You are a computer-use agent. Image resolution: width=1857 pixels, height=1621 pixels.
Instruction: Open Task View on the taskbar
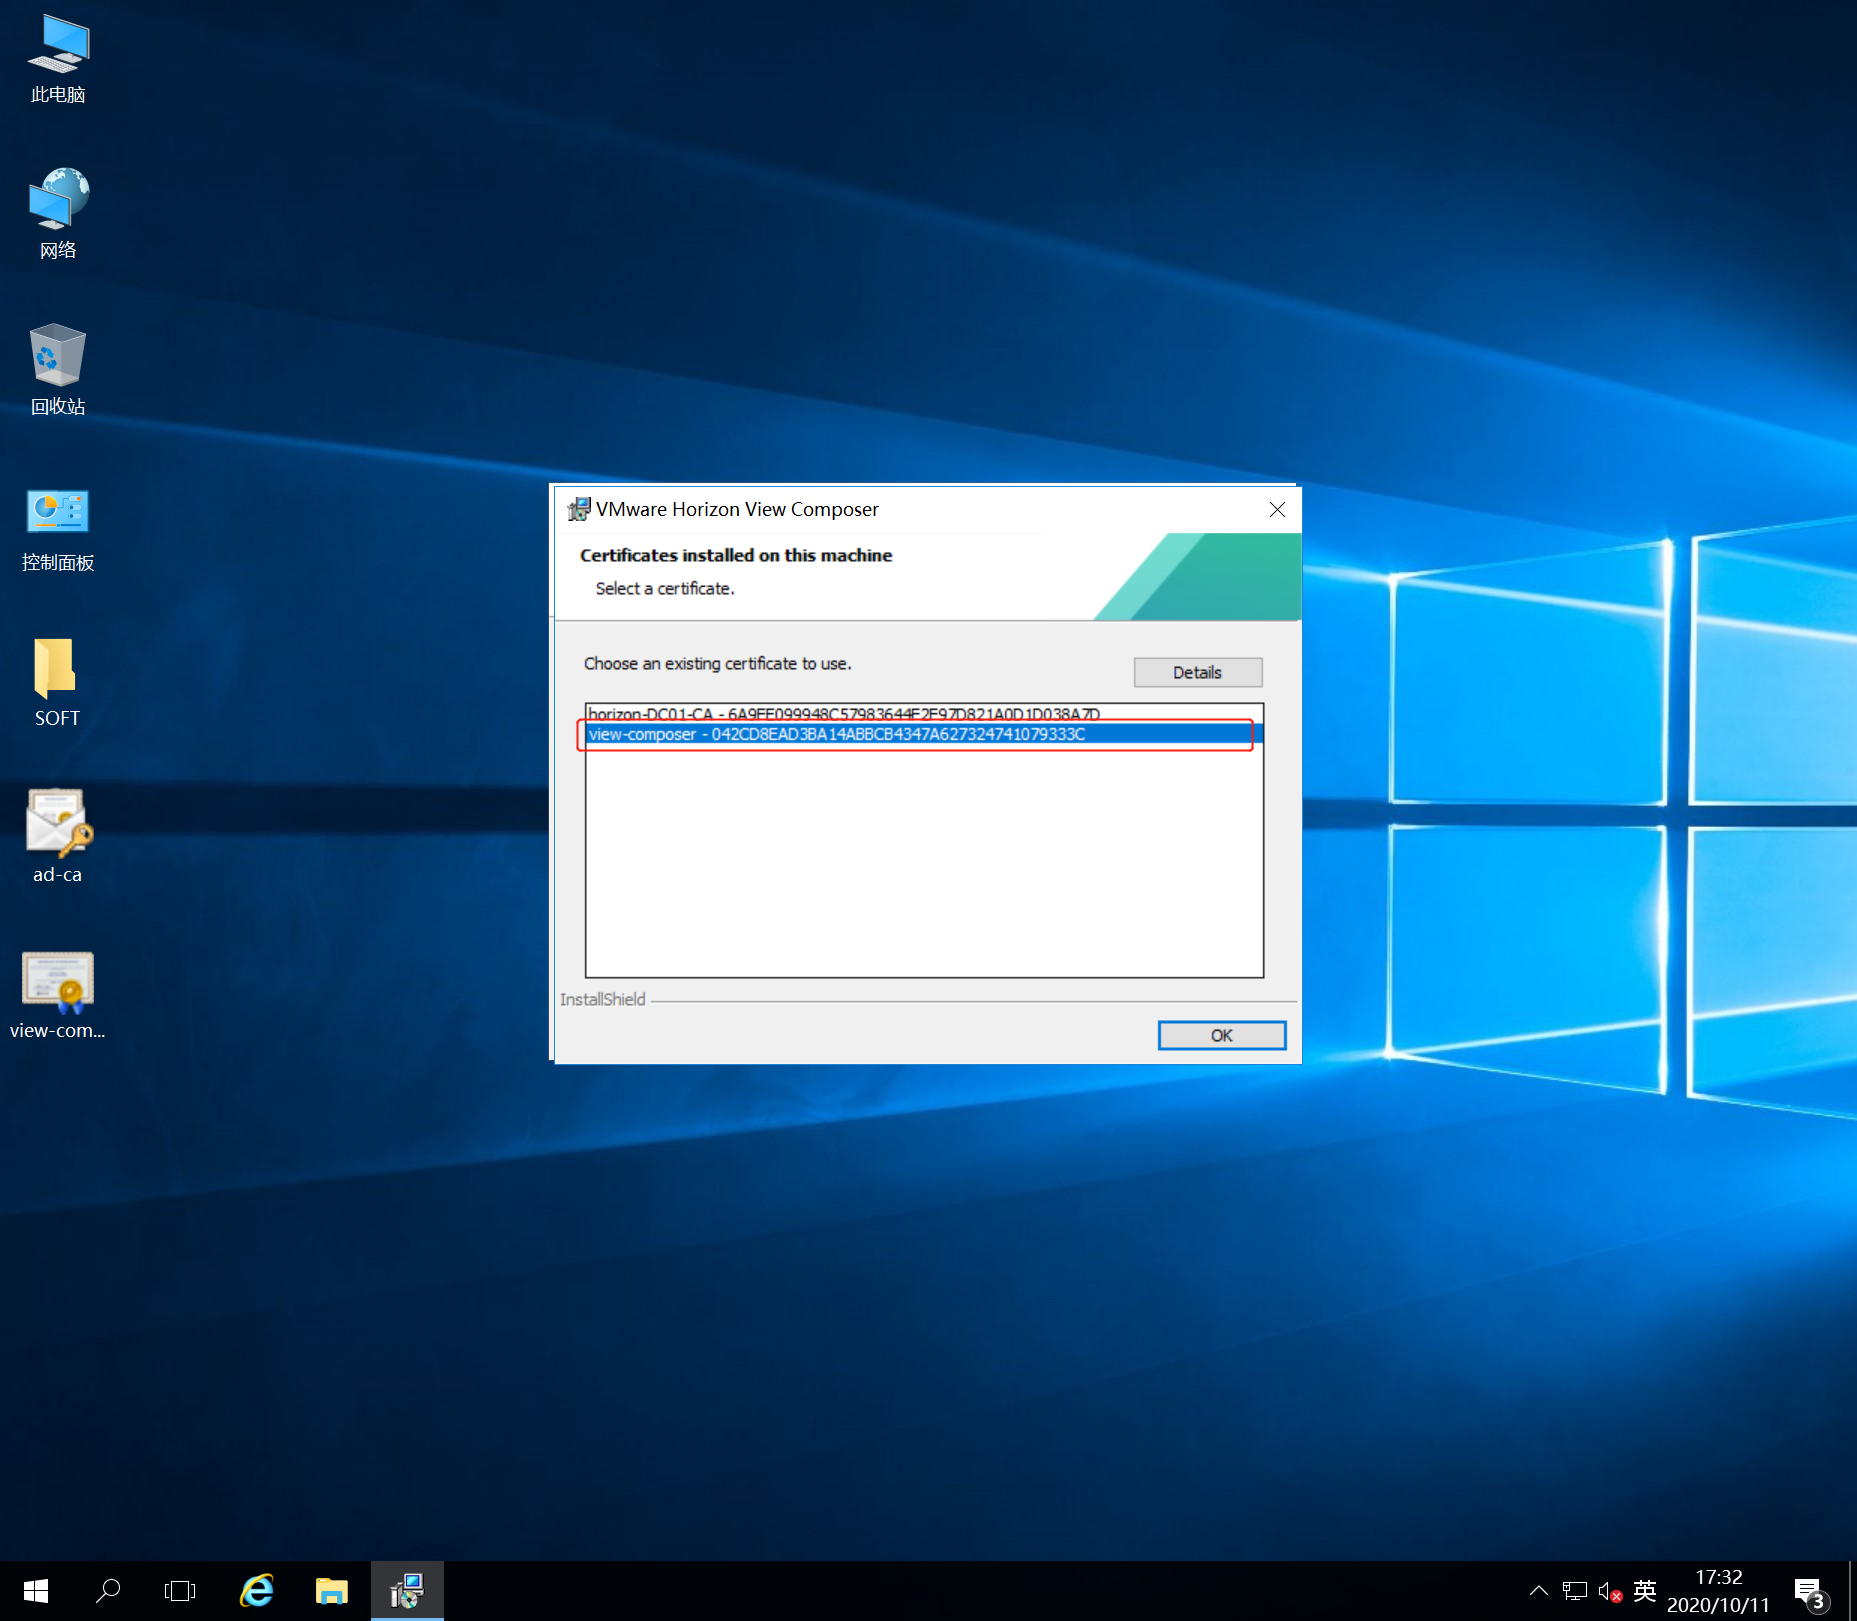[x=180, y=1591]
